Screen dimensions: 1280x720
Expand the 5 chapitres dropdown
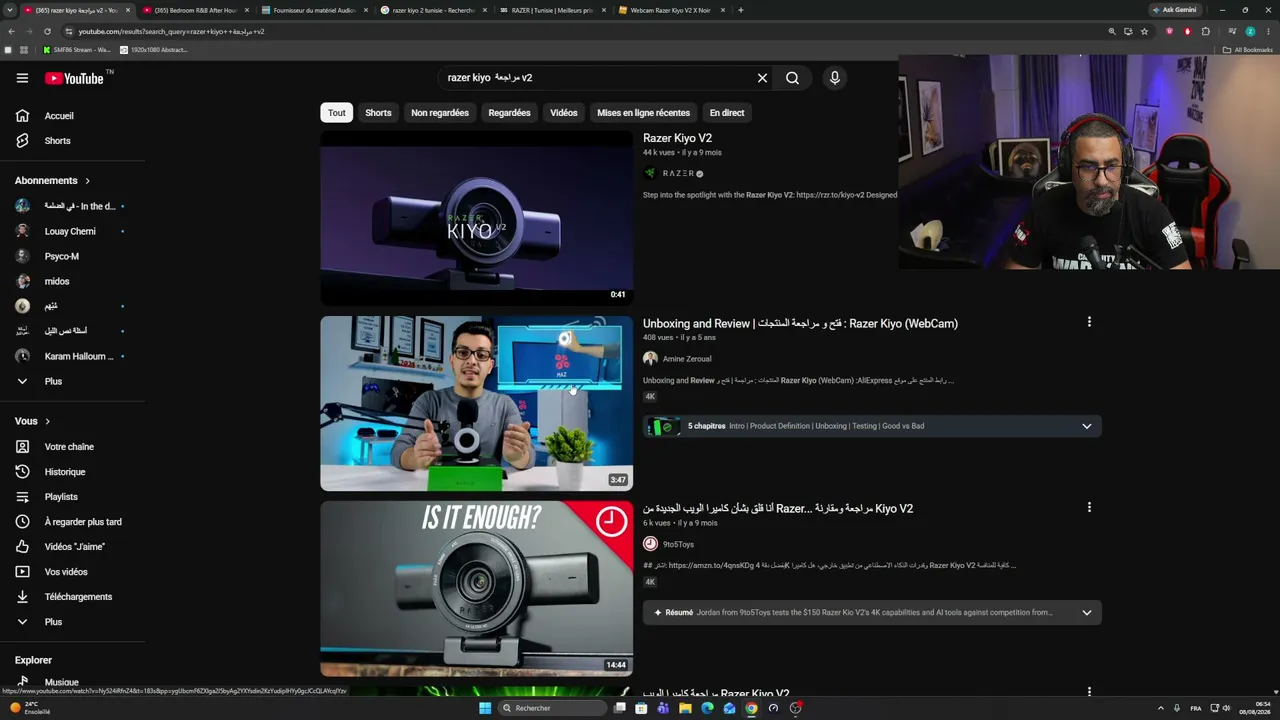(x=1087, y=426)
